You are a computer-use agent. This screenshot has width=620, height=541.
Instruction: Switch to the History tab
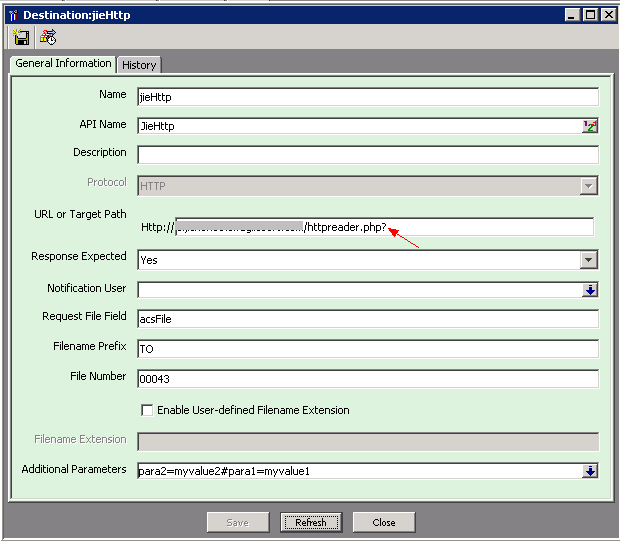click(139, 65)
